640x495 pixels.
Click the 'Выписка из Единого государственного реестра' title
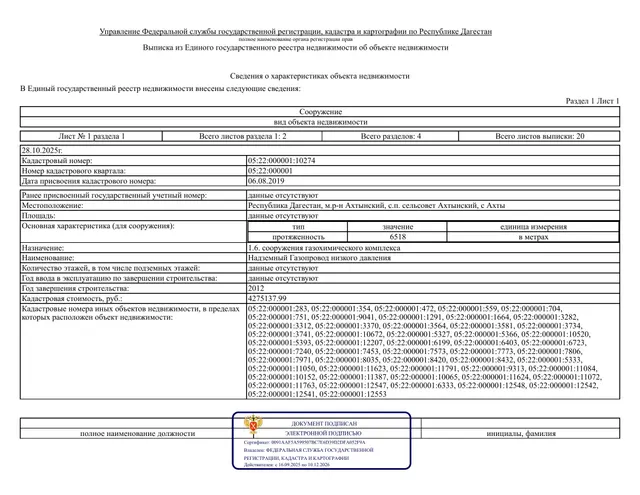coord(296,48)
